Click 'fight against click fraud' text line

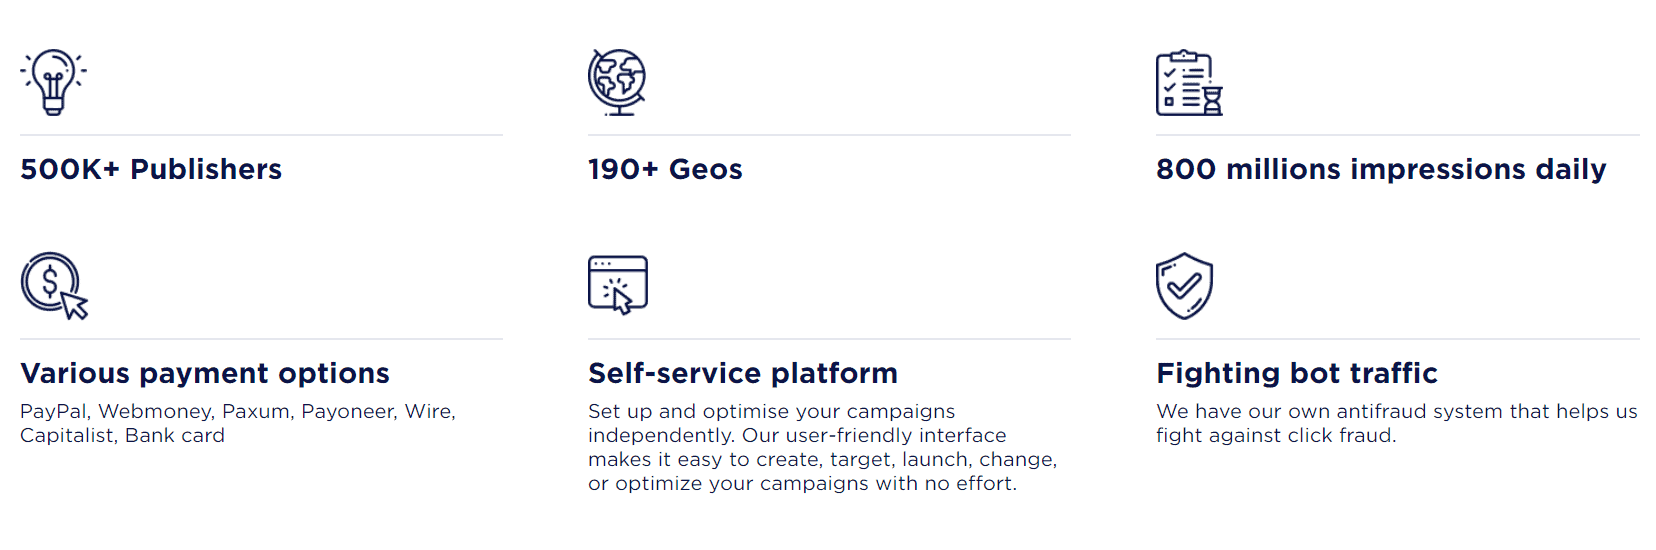click(1276, 436)
